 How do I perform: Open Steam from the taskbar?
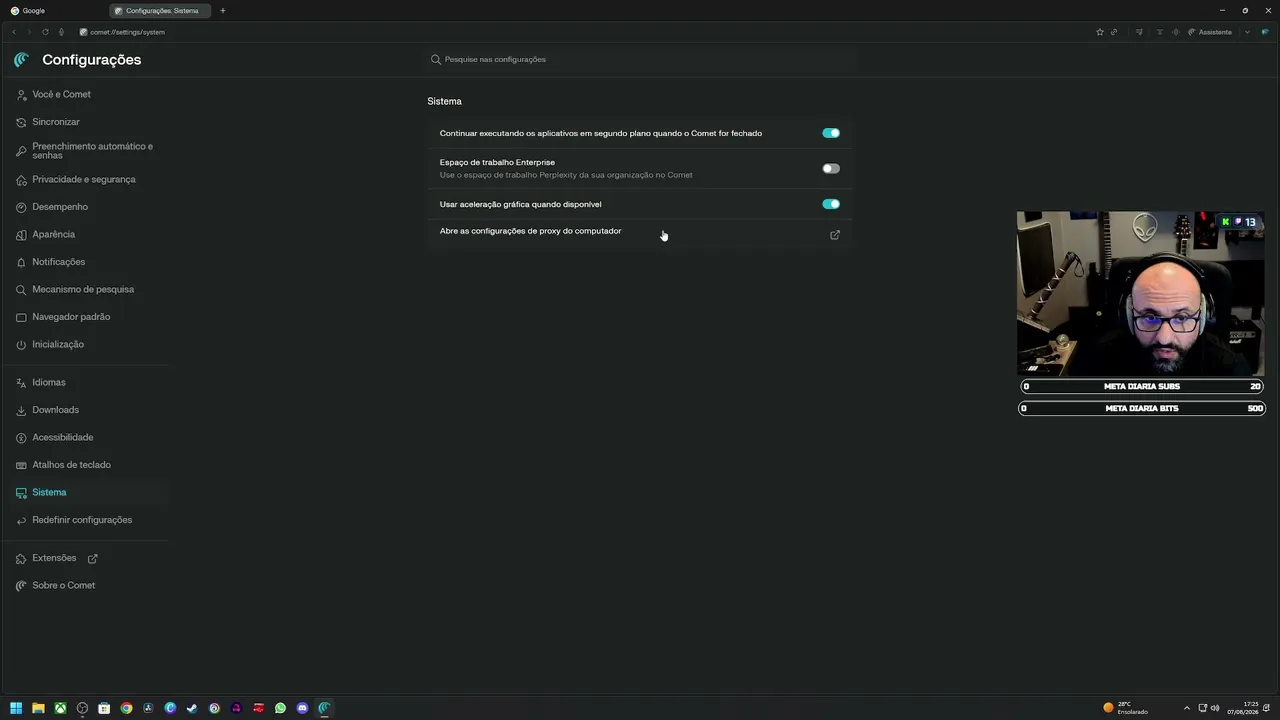[x=192, y=708]
